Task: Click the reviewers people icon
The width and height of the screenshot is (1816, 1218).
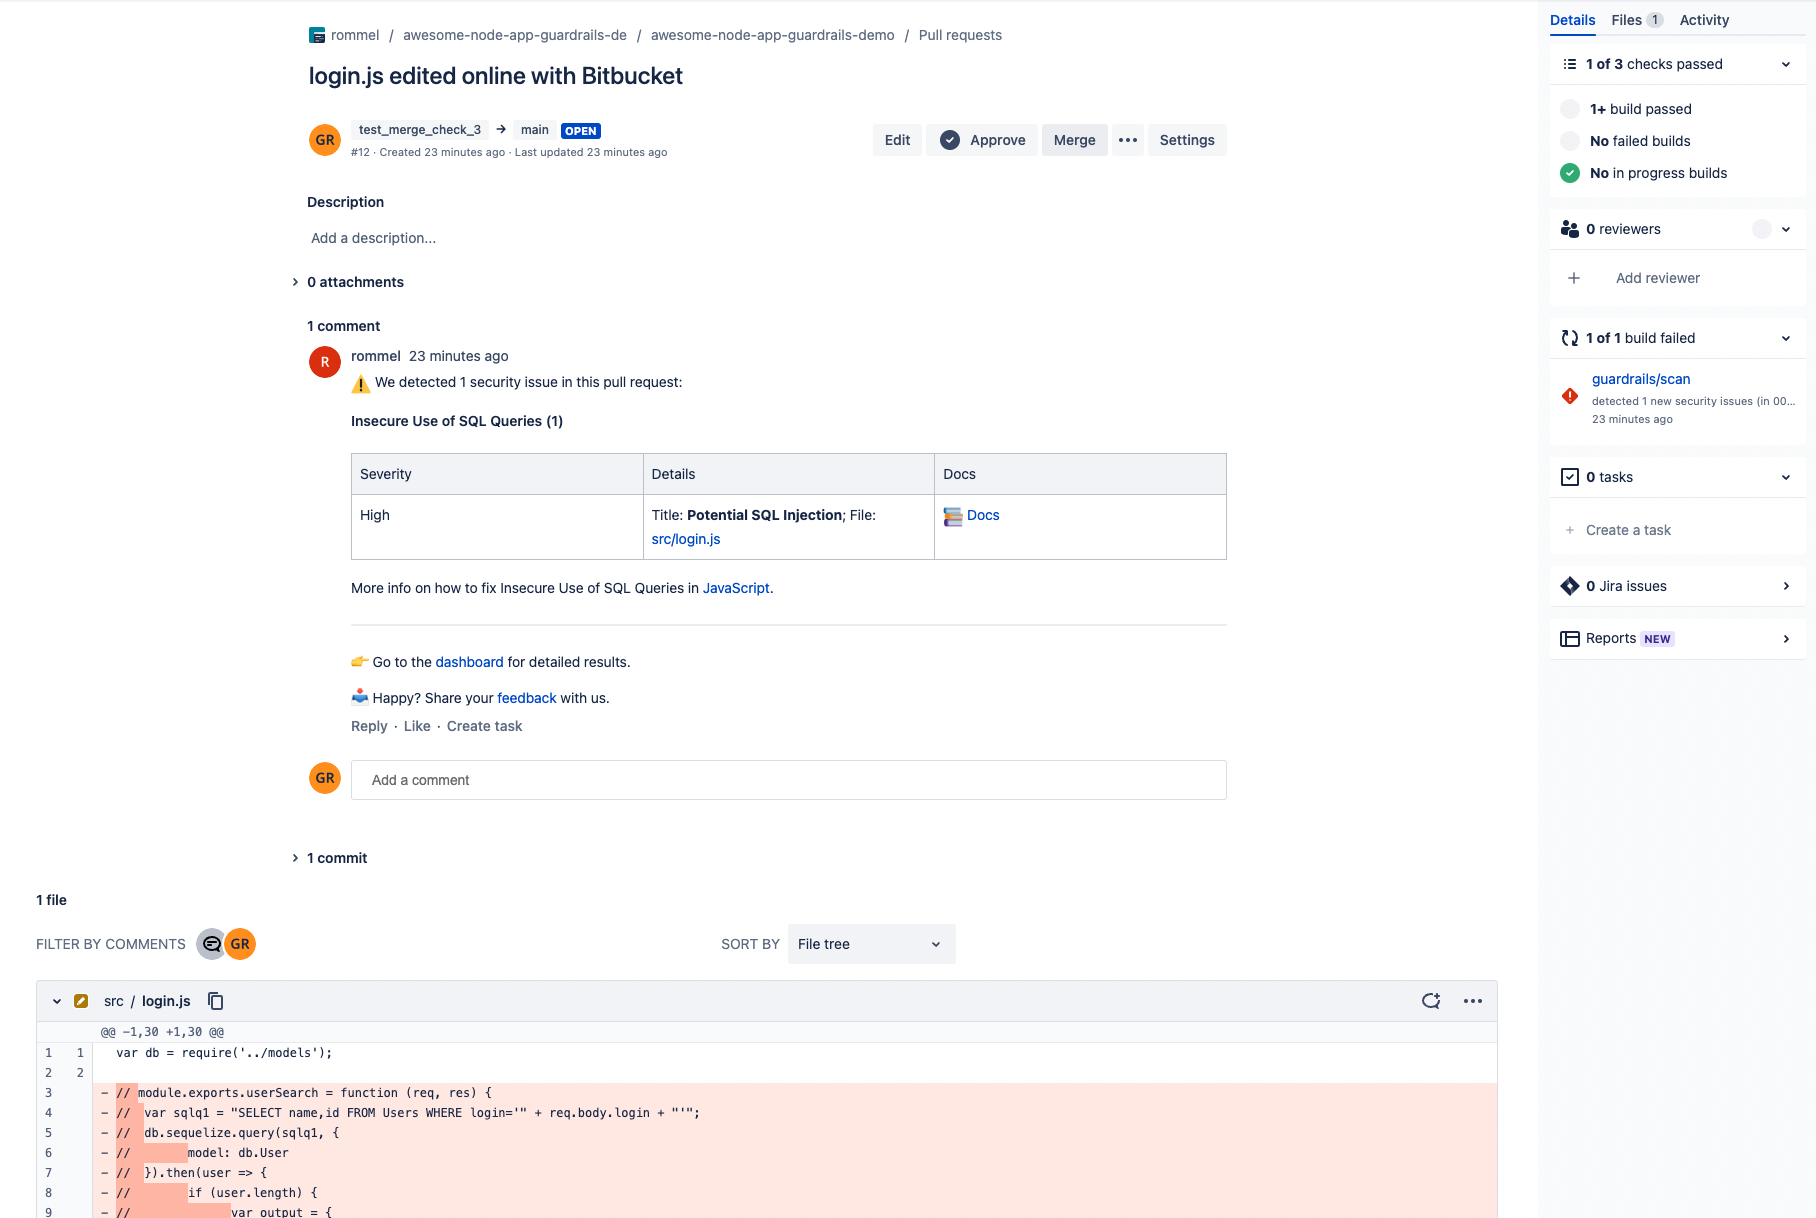Action: click(1570, 229)
